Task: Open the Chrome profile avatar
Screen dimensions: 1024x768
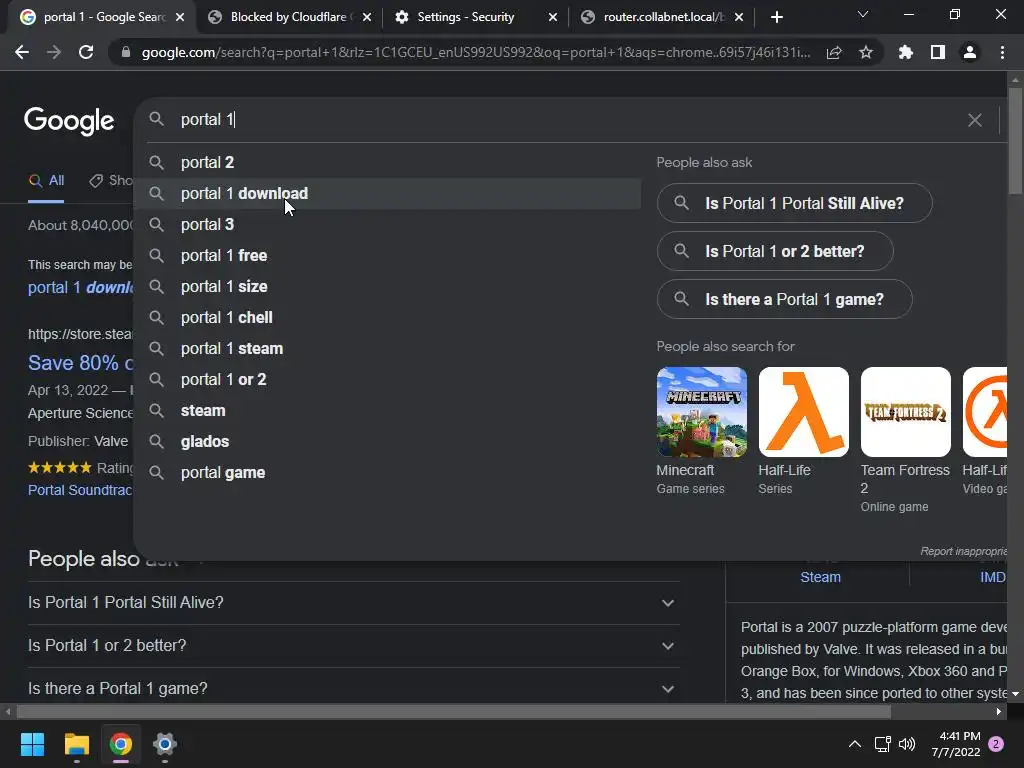Action: pos(970,52)
